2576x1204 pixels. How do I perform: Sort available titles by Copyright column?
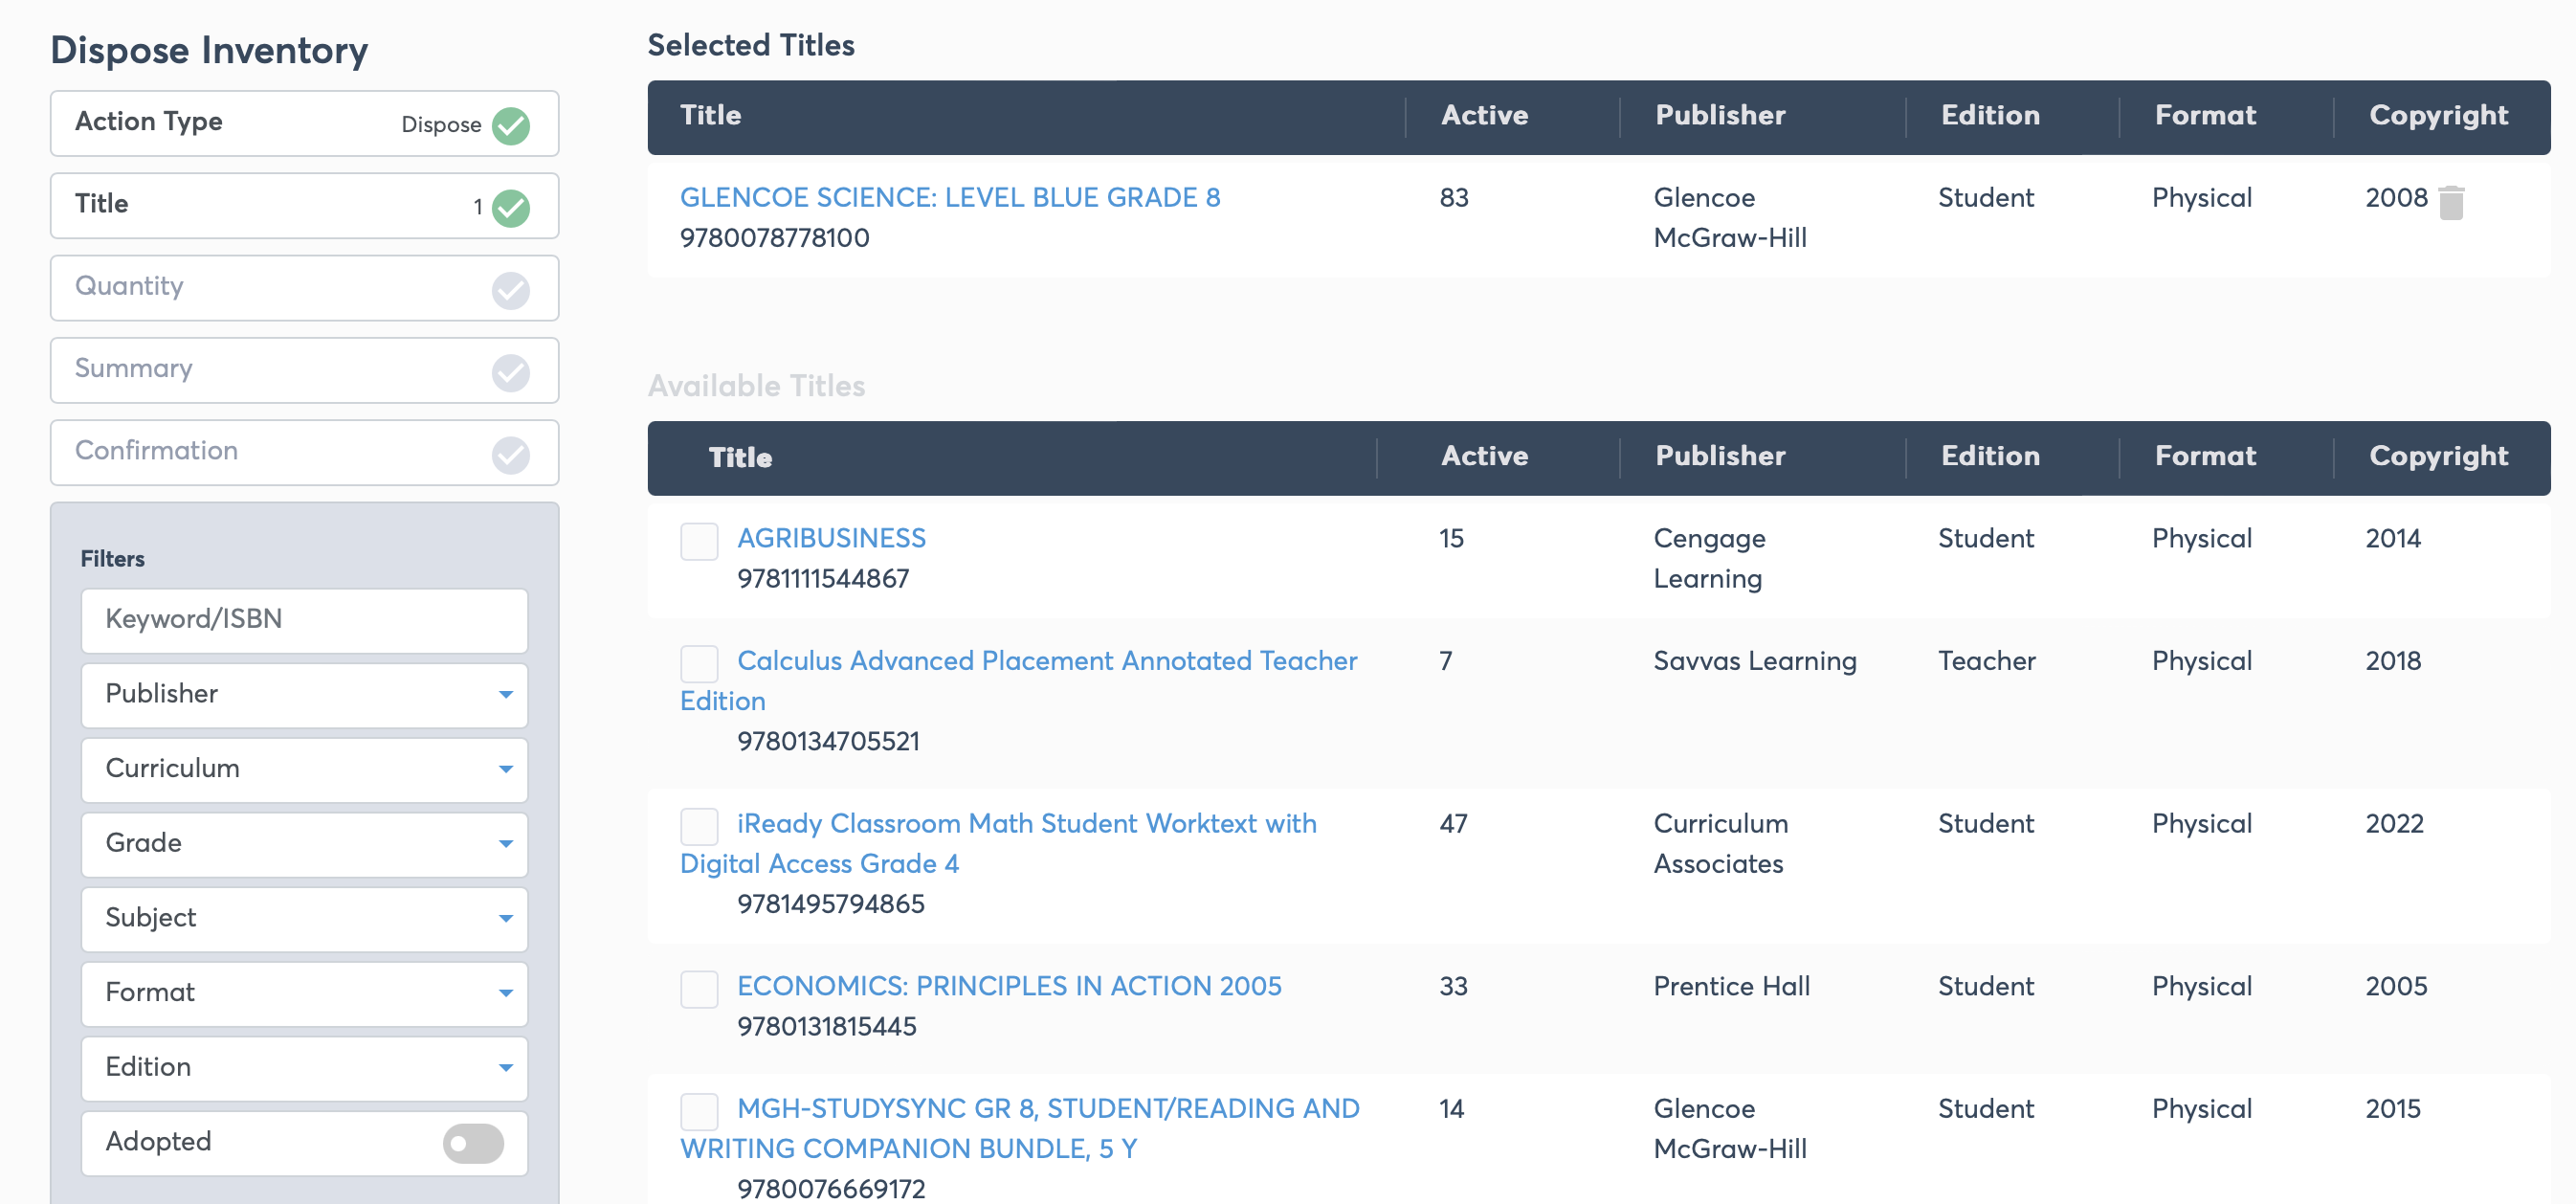2437,456
